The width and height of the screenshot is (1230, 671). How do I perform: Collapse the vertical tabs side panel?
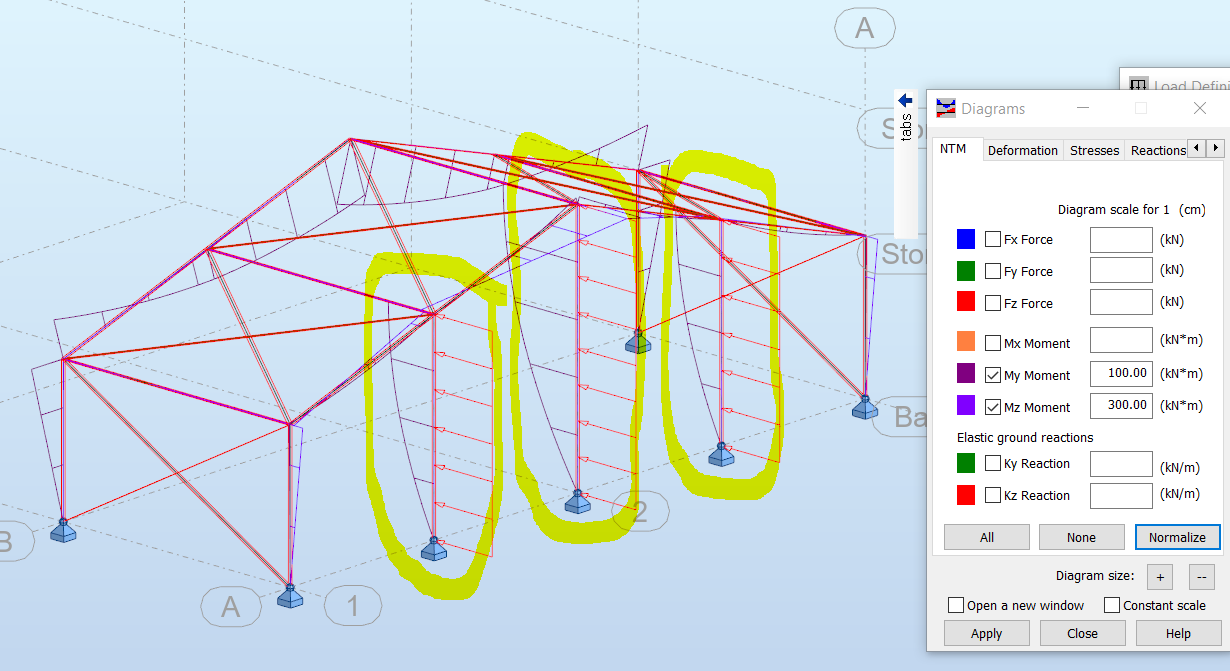[905, 99]
